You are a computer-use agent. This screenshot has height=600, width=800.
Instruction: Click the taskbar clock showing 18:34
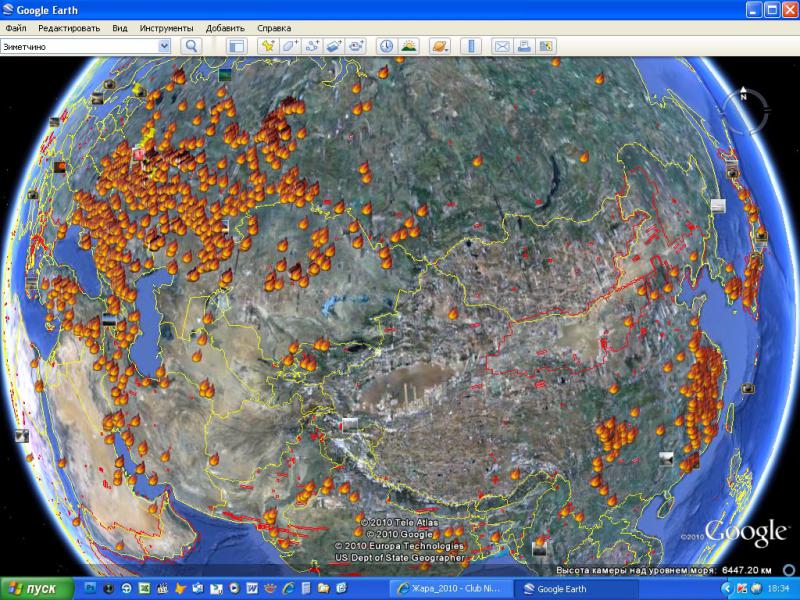(778, 589)
